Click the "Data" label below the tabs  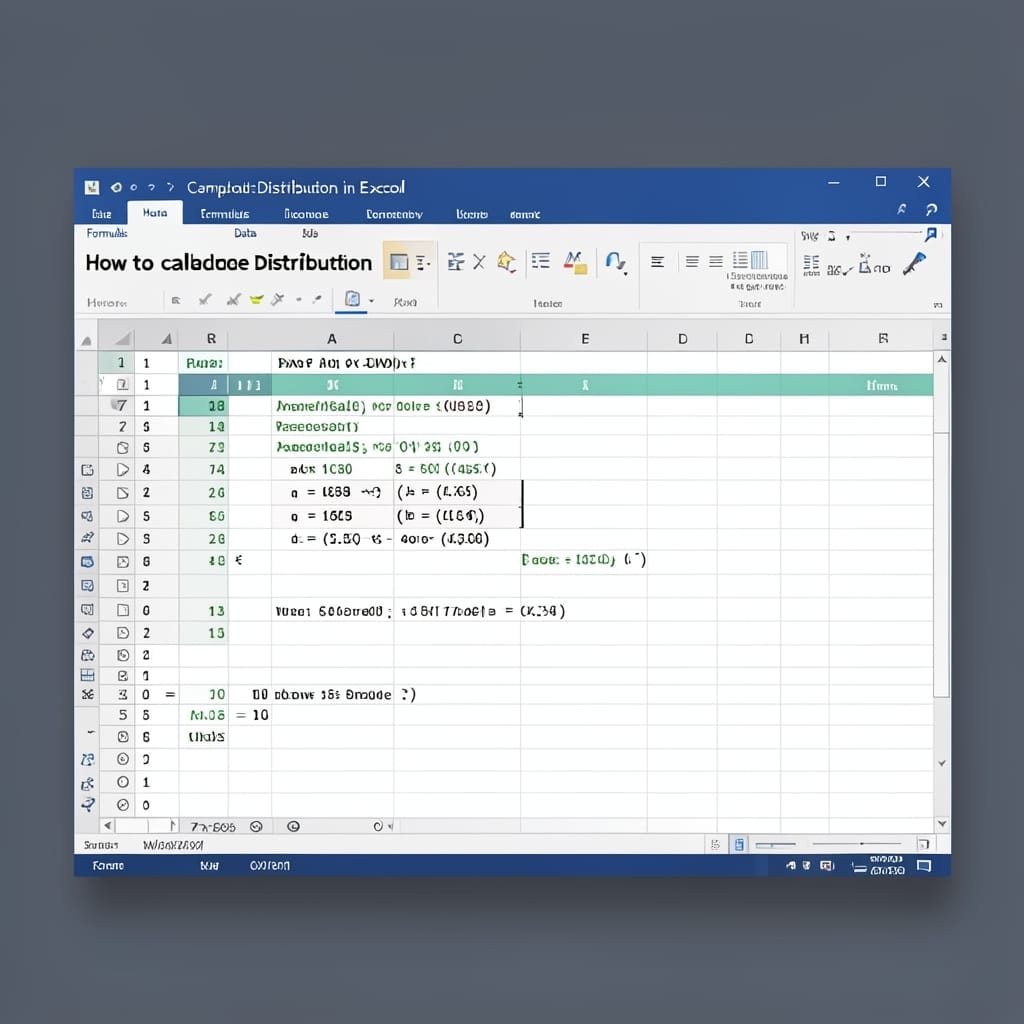[x=246, y=233]
